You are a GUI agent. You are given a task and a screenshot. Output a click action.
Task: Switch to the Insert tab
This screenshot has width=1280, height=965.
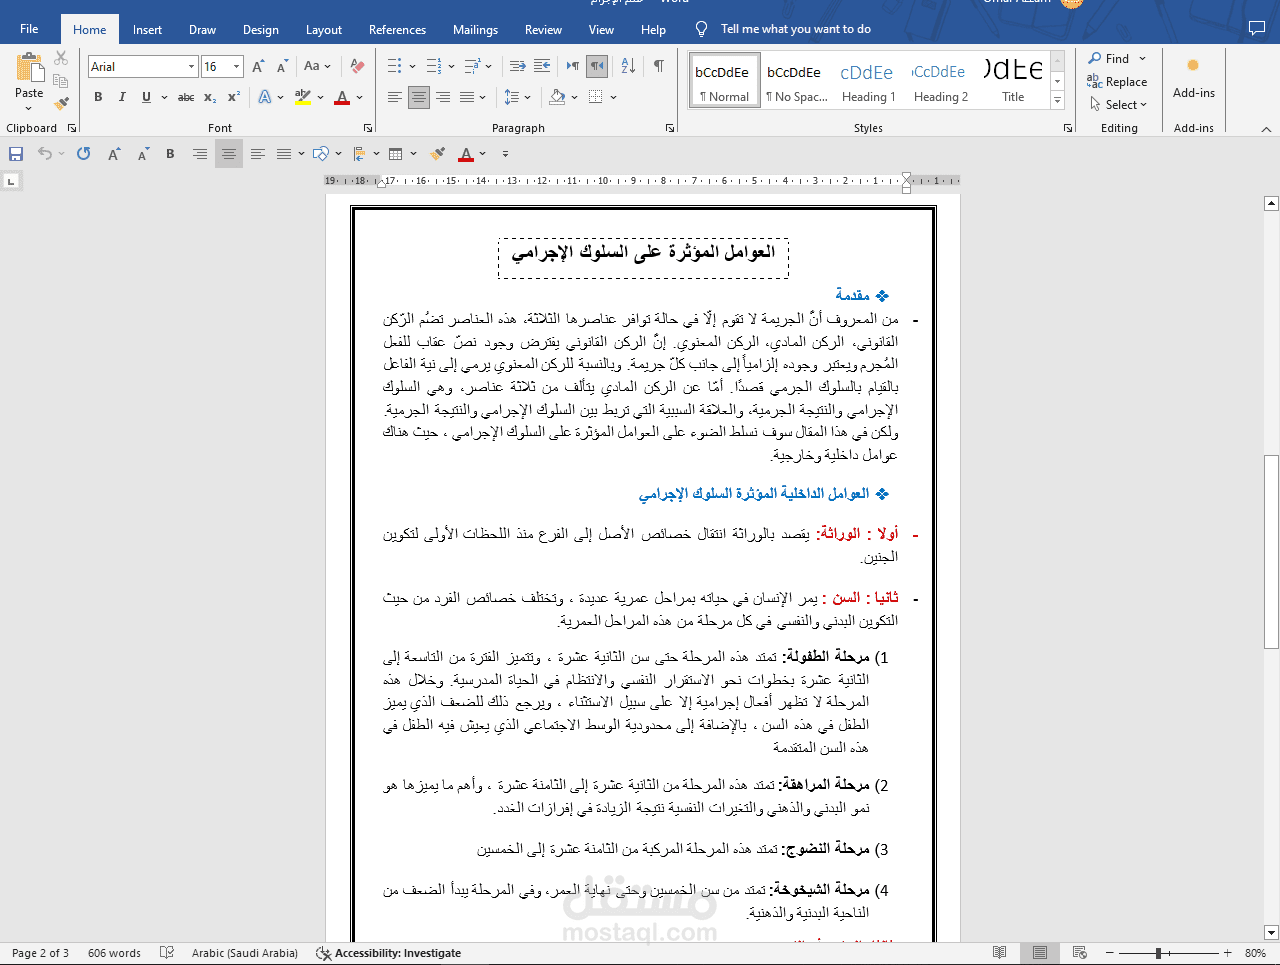click(x=147, y=29)
